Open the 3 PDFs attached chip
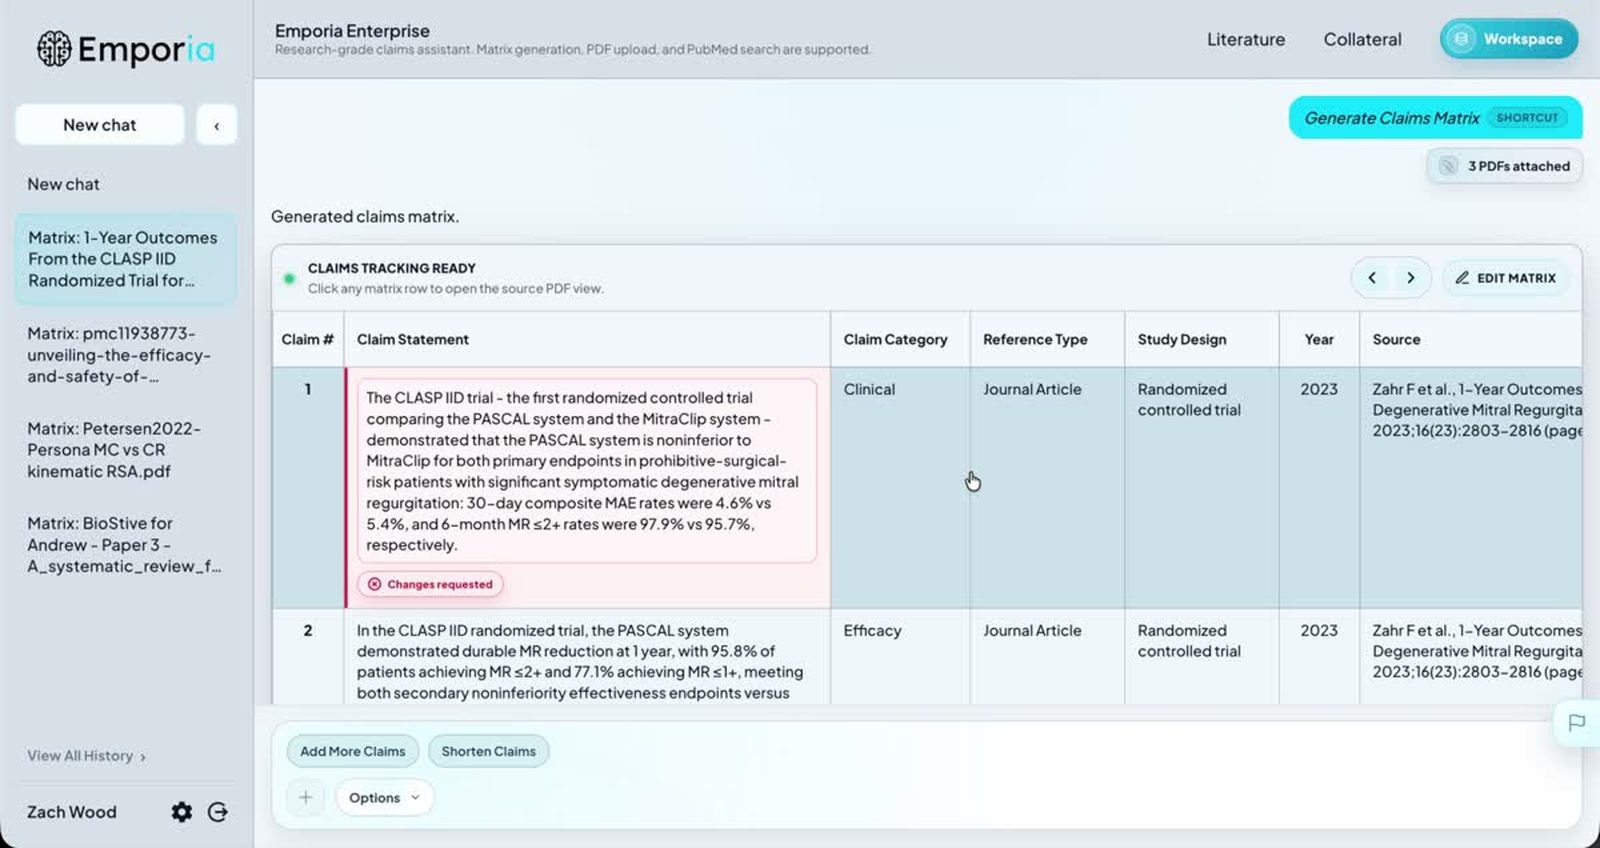This screenshot has width=1600, height=848. 1505,166
